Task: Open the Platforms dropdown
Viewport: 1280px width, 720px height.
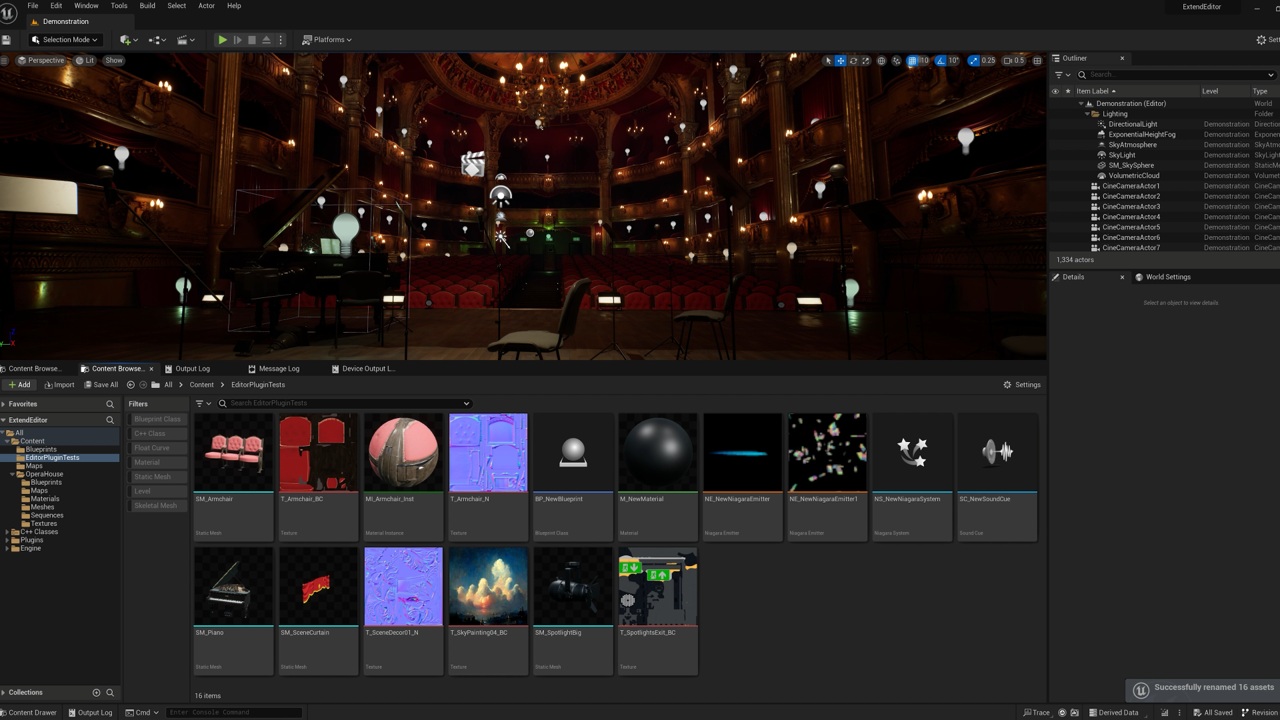Action: click(x=327, y=39)
